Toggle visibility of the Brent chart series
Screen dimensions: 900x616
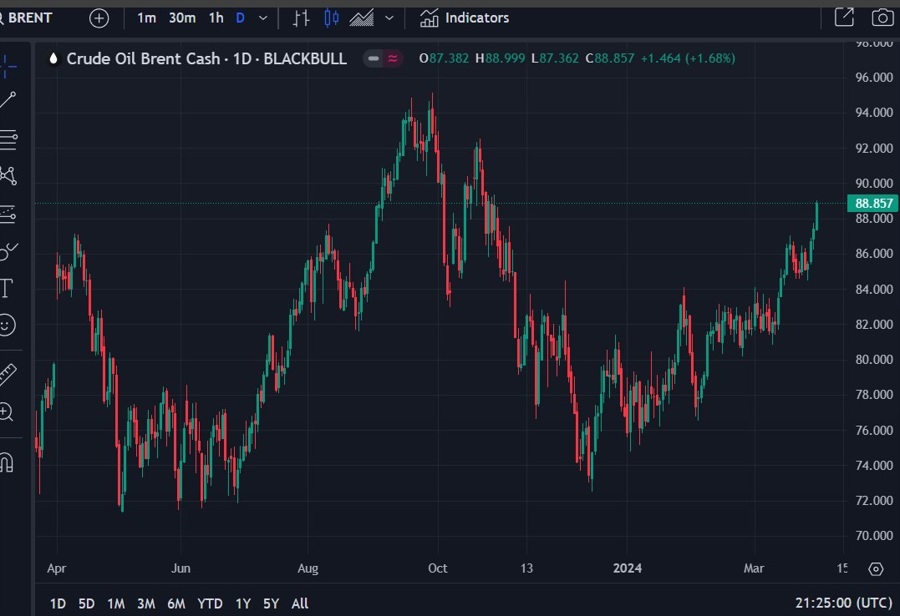click(x=372, y=58)
